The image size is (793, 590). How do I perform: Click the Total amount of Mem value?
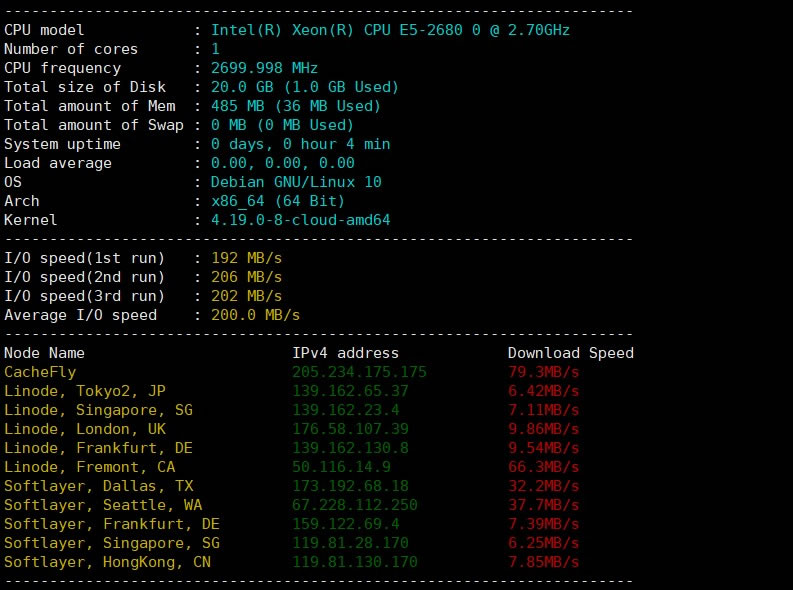pos(295,106)
